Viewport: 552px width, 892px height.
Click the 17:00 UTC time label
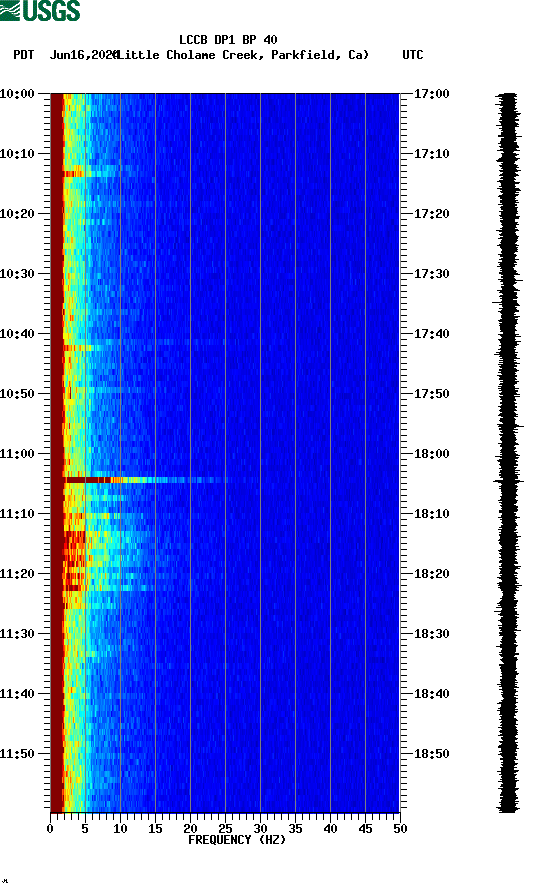pos(431,94)
